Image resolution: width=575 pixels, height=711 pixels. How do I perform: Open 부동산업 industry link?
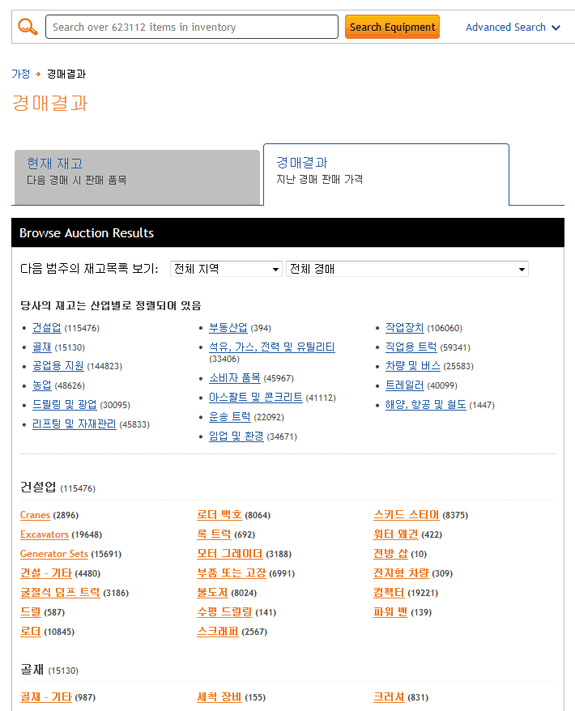pyautogui.click(x=228, y=327)
